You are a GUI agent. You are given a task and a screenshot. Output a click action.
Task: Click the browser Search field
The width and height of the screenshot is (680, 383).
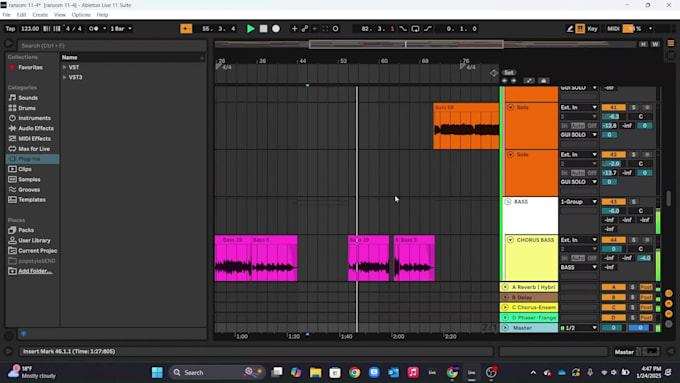coord(111,46)
